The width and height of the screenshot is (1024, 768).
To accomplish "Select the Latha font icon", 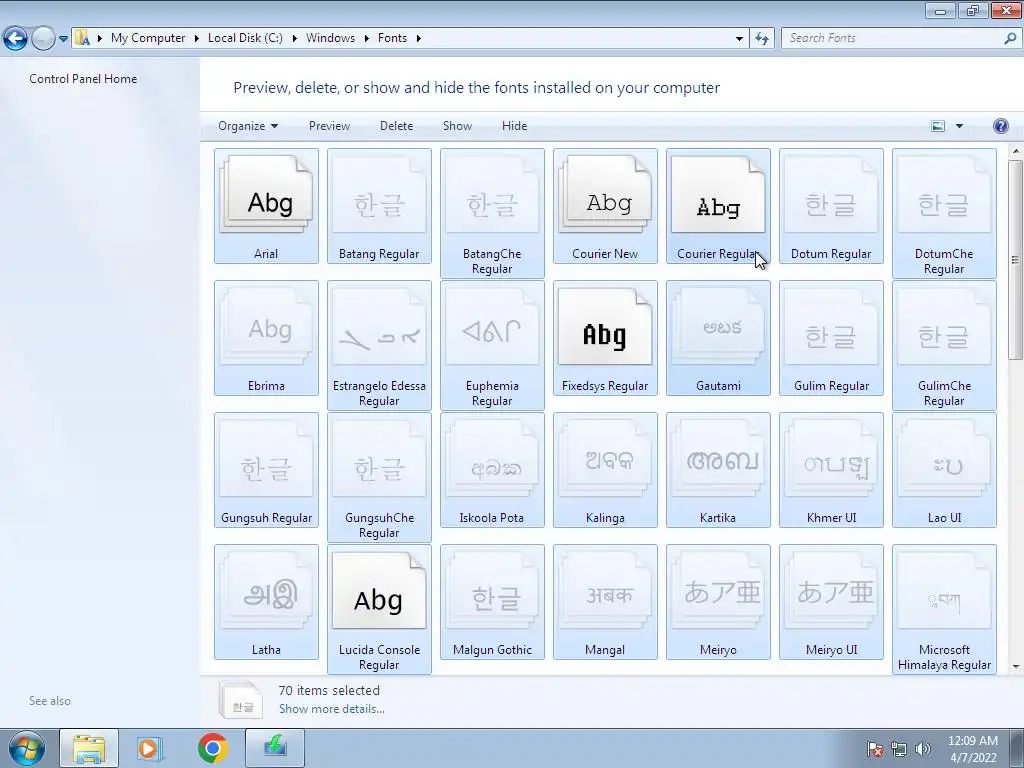I will click(x=266, y=601).
